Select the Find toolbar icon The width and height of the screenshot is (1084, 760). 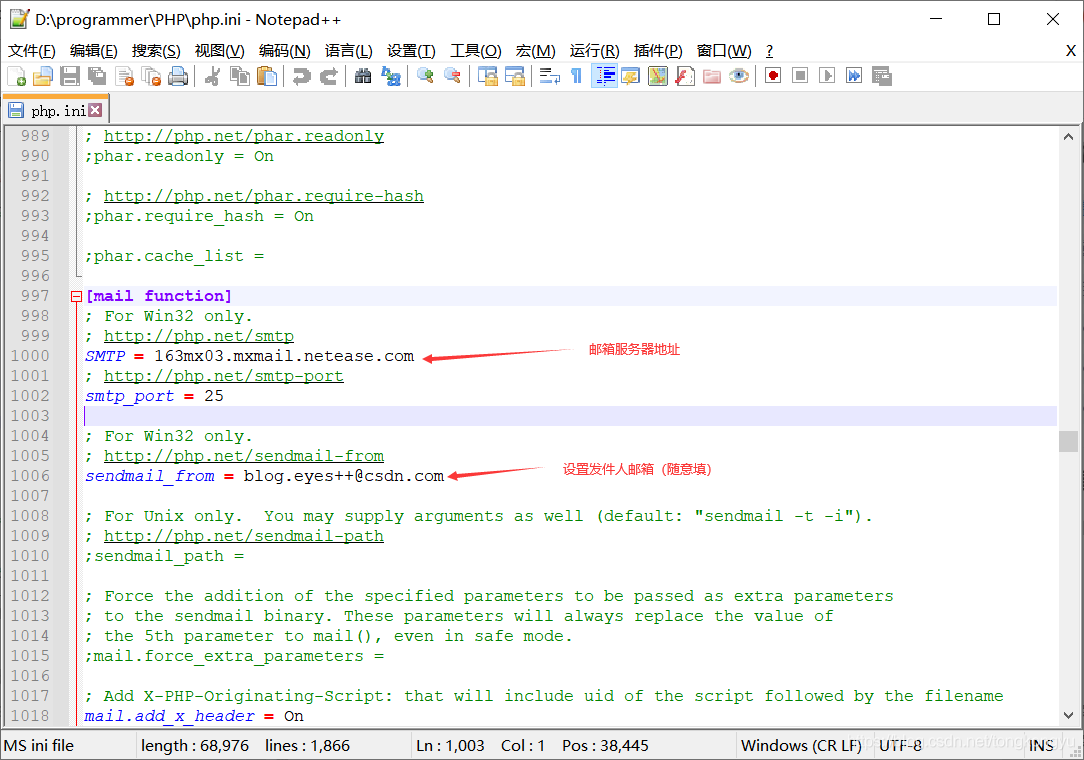(362, 75)
